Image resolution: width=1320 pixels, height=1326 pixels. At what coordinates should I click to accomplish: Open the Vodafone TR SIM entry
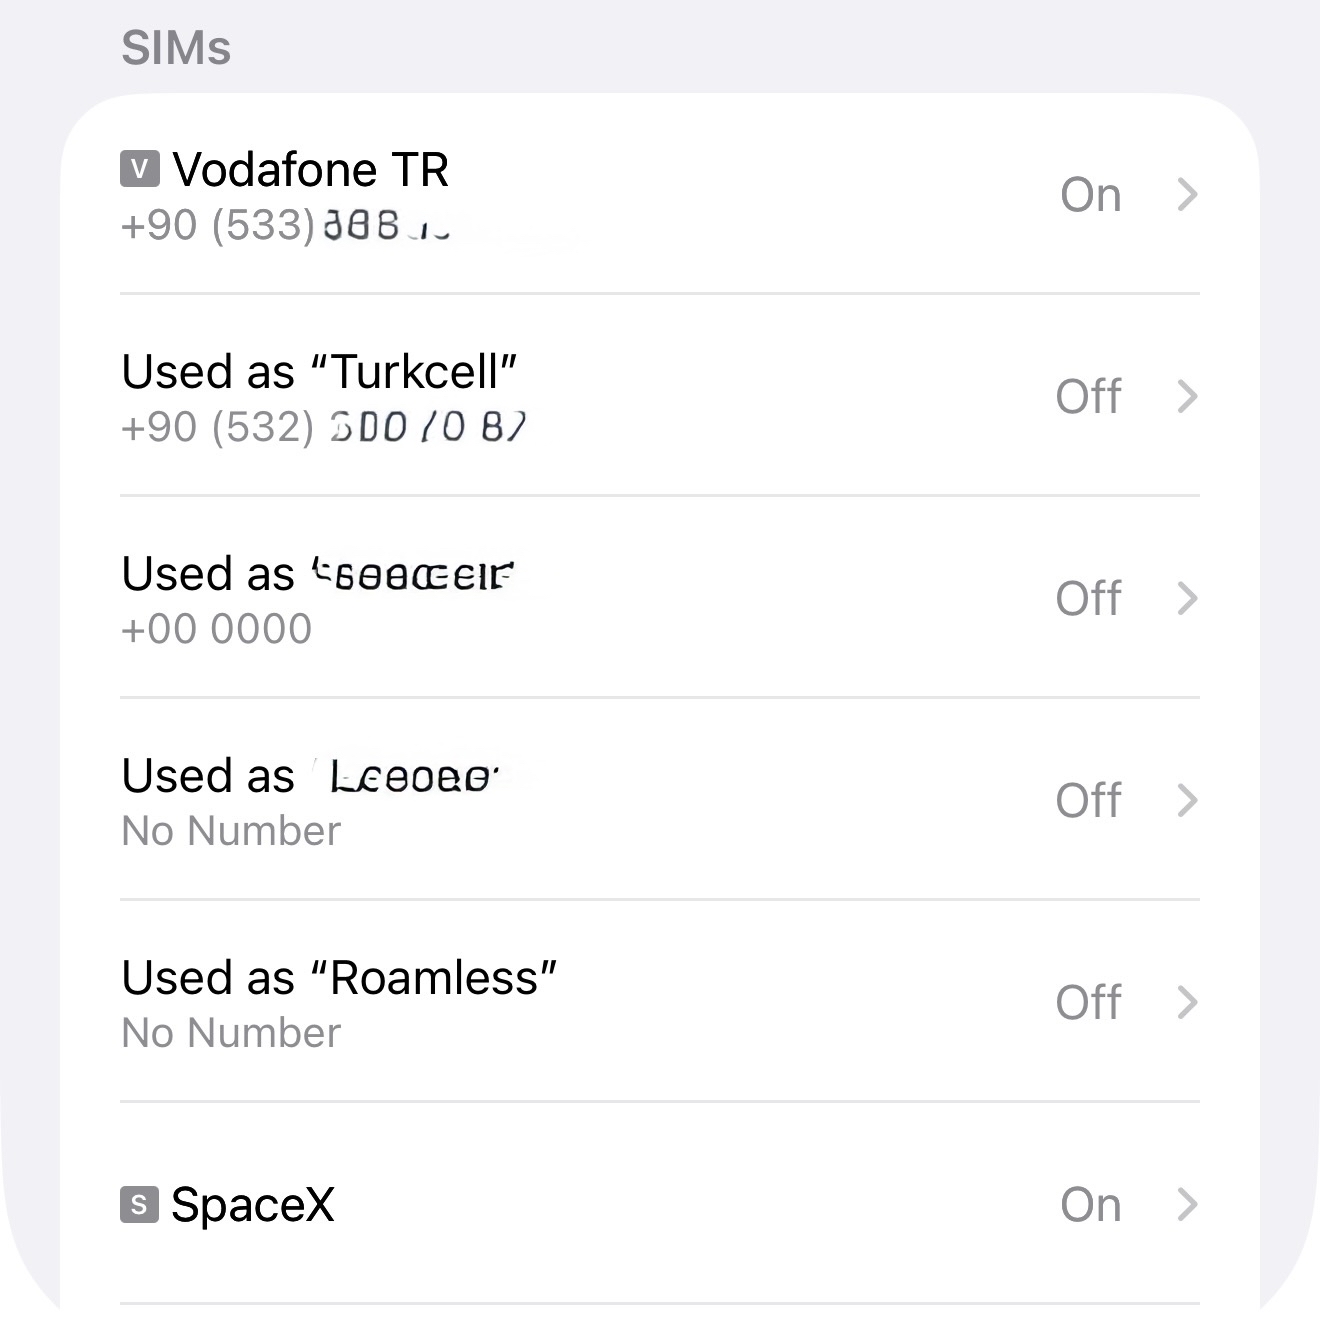pyautogui.click(x=660, y=195)
